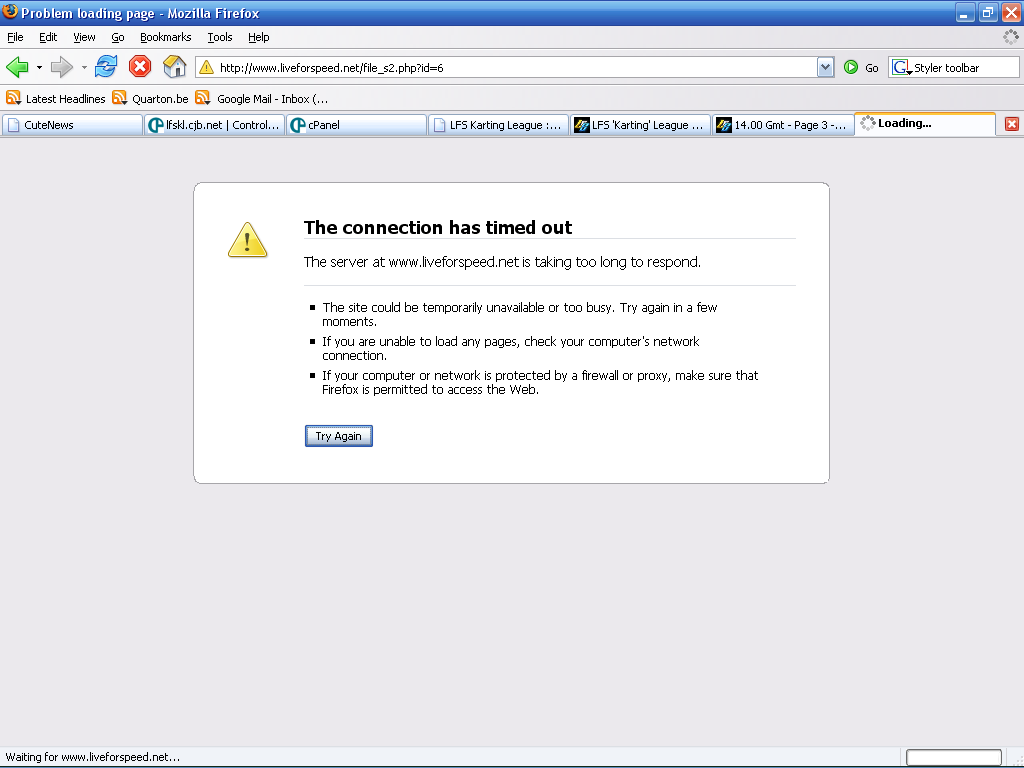Switch to the 14.00 Gmt - Page 3 tab

pos(782,125)
